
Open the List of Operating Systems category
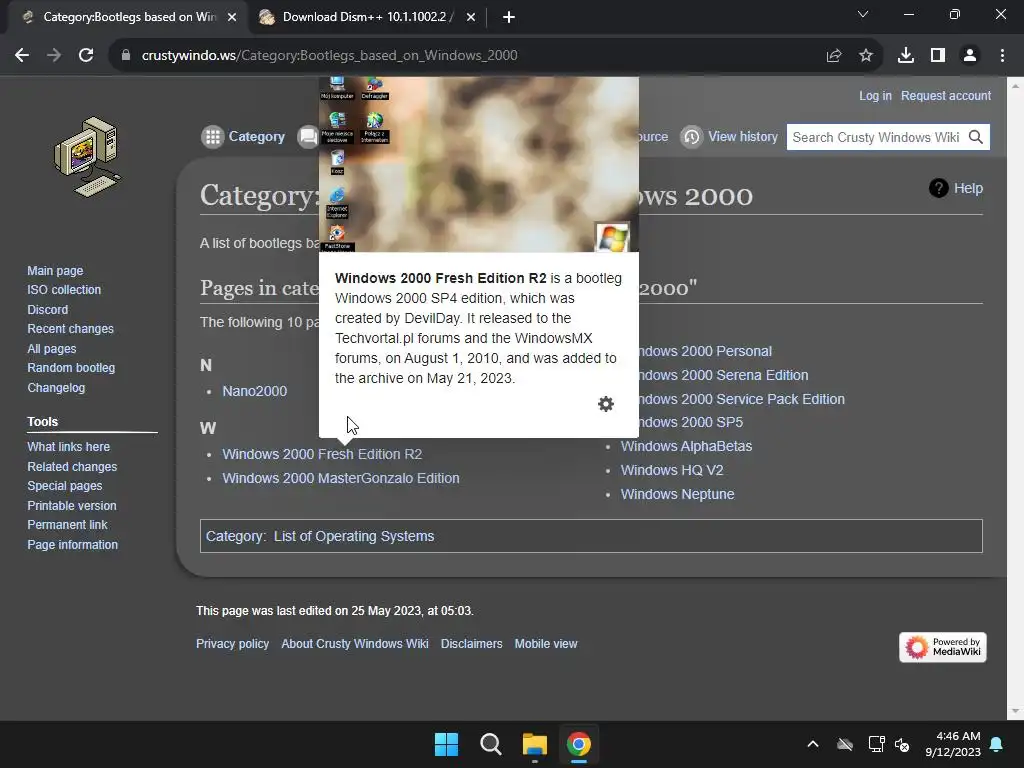(354, 536)
